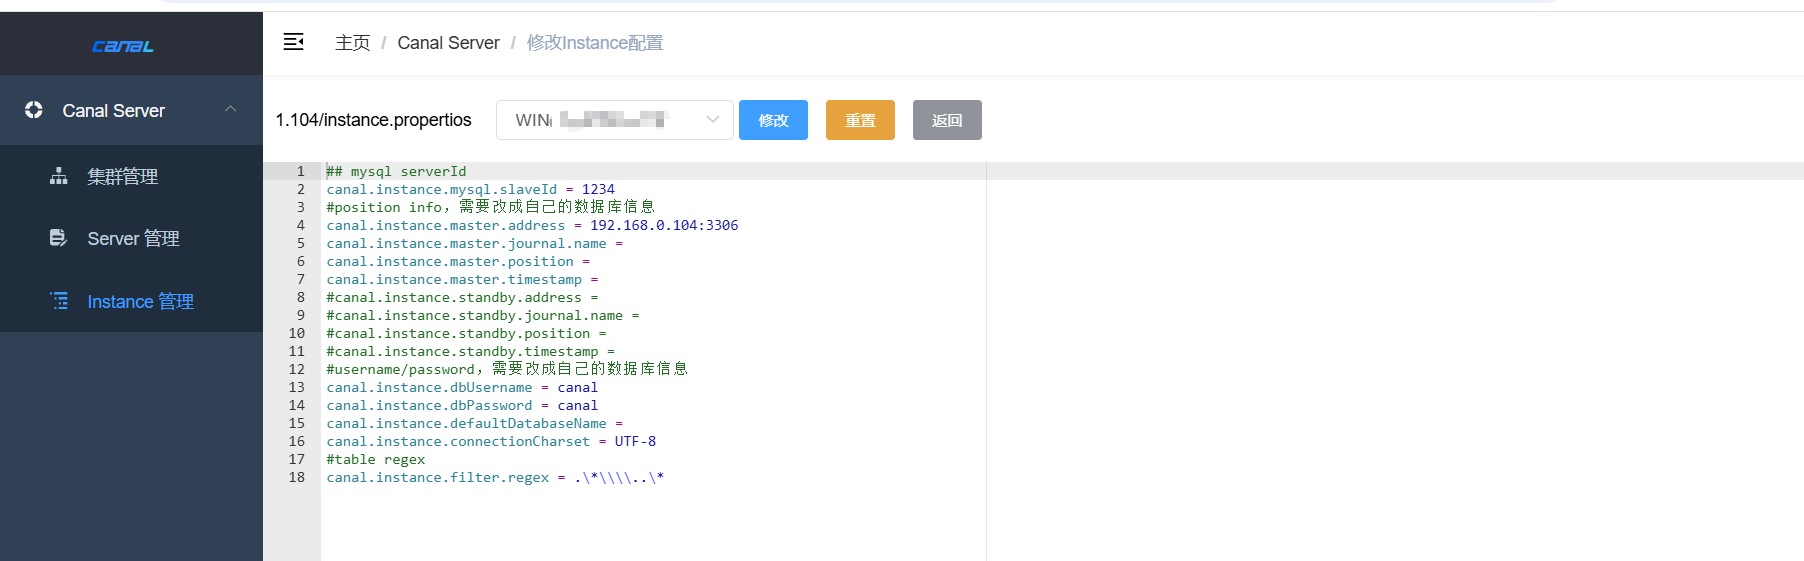1804x561 pixels.
Task: Click the canal.instance.filter.regex line
Action: coord(495,477)
